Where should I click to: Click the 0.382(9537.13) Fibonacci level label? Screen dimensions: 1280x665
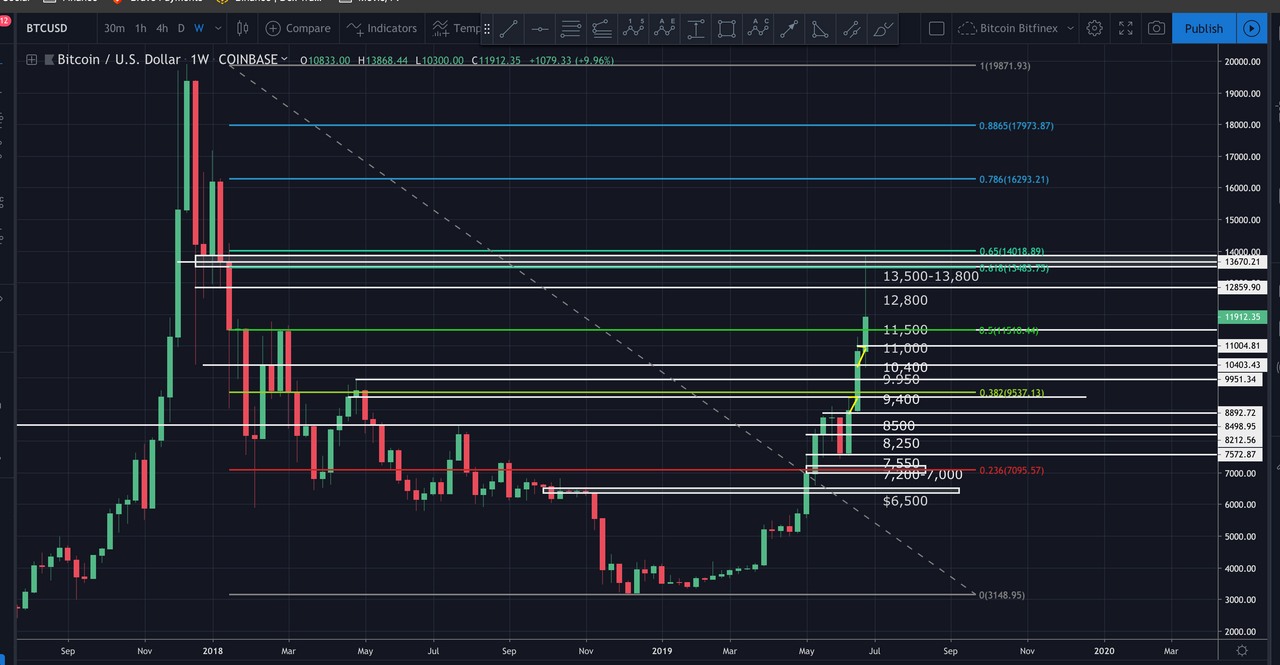coord(1011,393)
